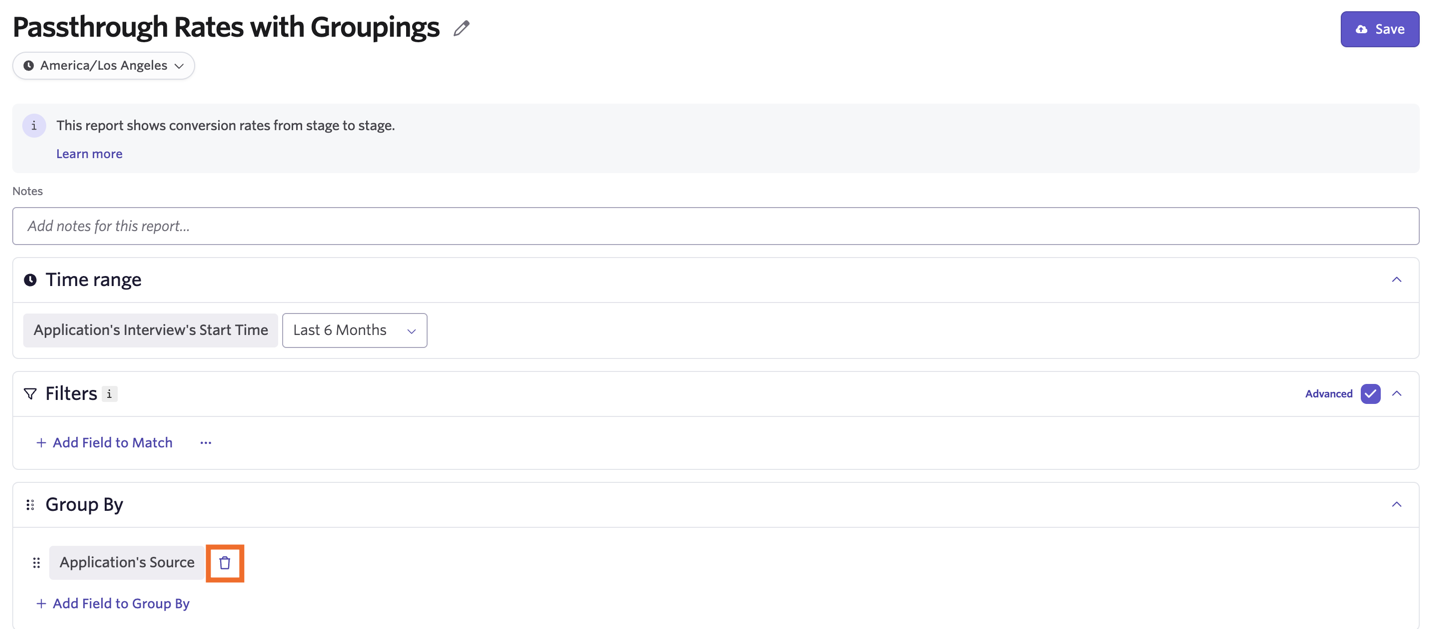Click Add Field to Match

click(104, 443)
